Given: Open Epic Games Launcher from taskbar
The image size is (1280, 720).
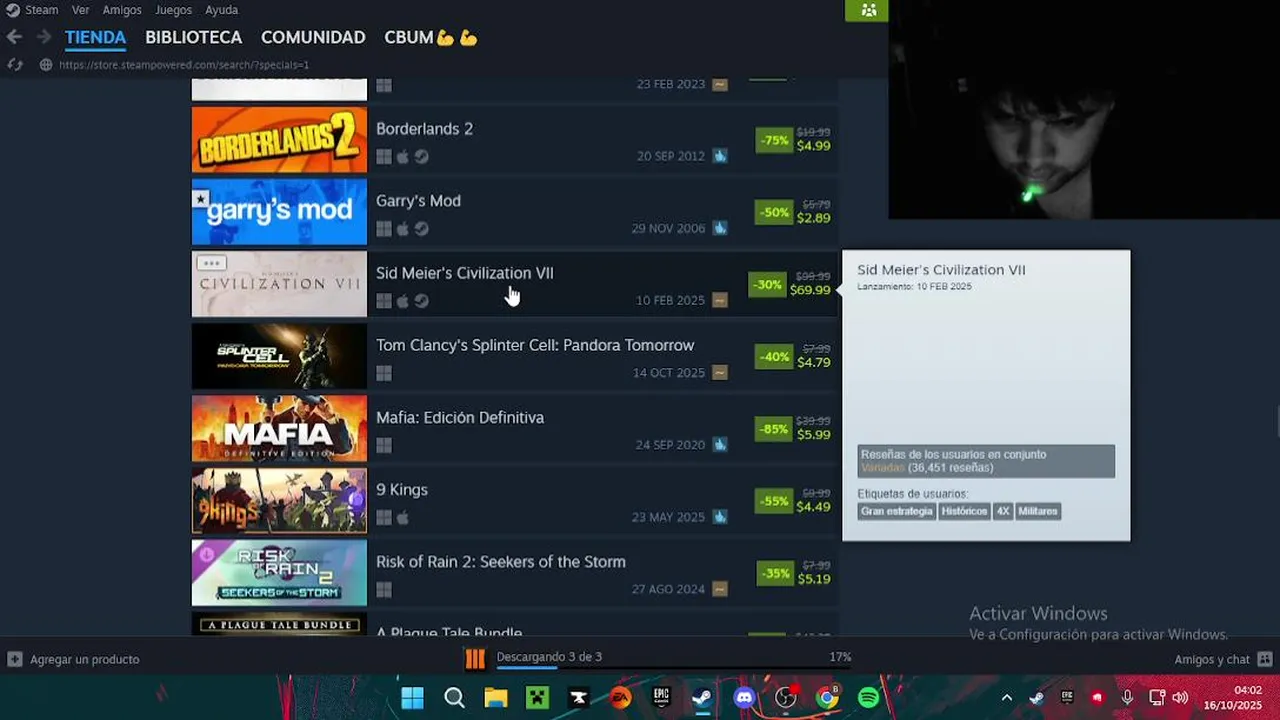Looking at the screenshot, I should [661, 697].
